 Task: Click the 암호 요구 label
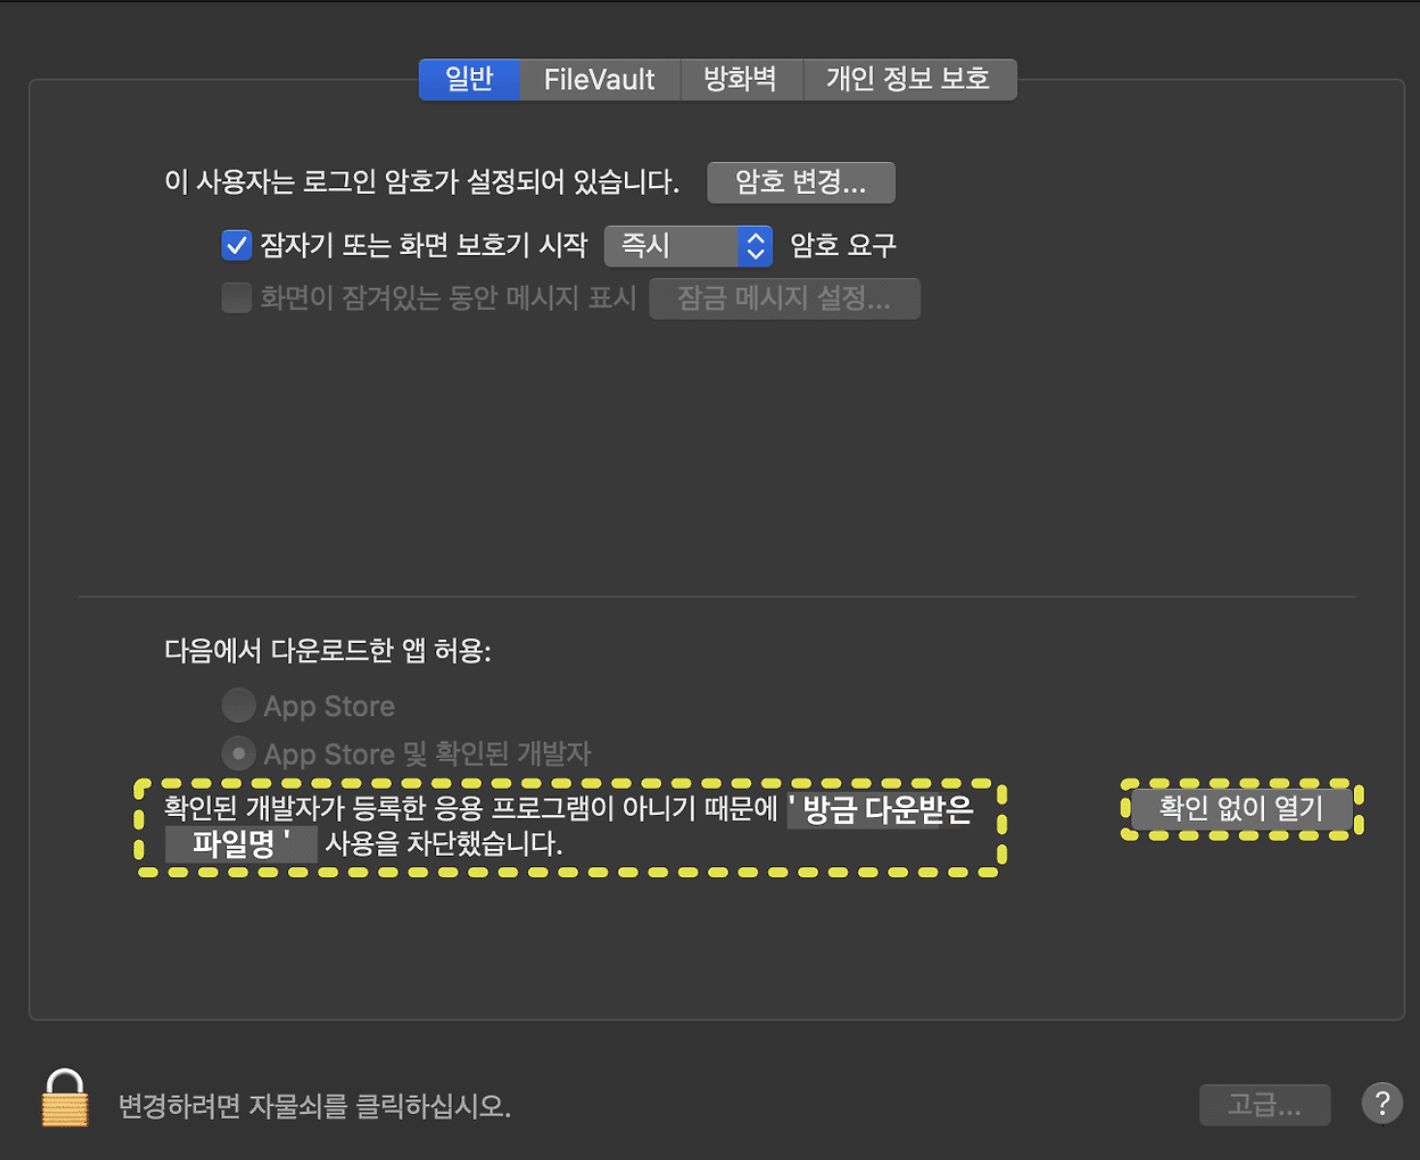tap(843, 246)
